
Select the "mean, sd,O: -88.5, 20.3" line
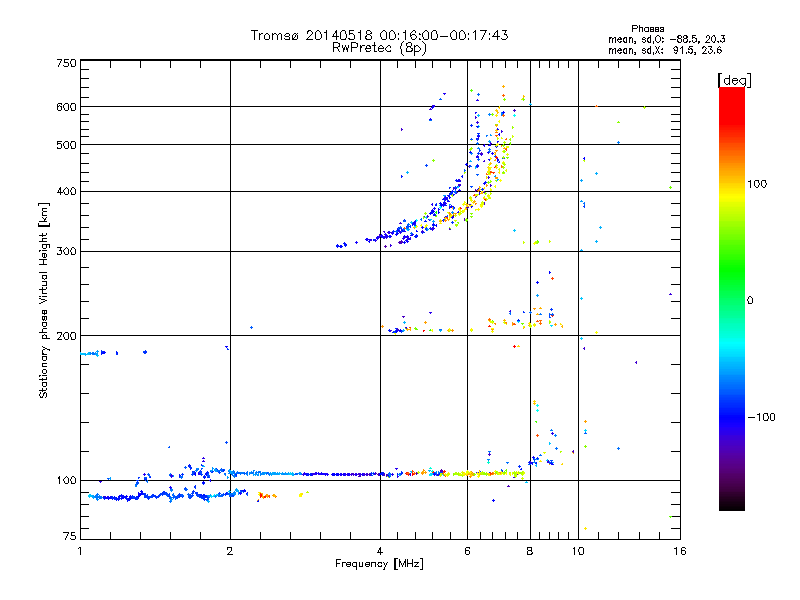pos(666,39)
